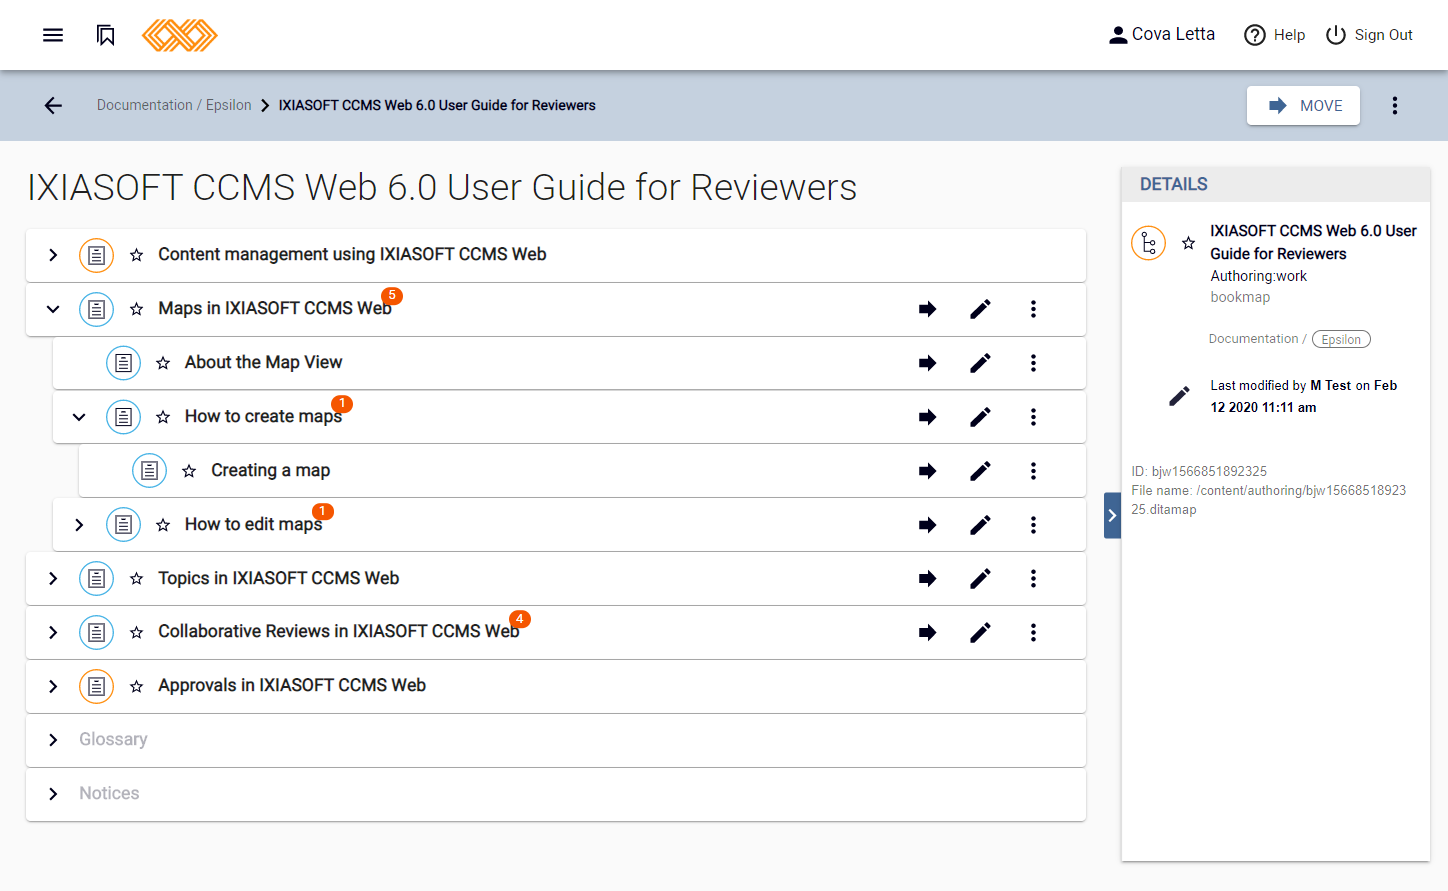Open comment badge on How to create maps

click(342, 404)
